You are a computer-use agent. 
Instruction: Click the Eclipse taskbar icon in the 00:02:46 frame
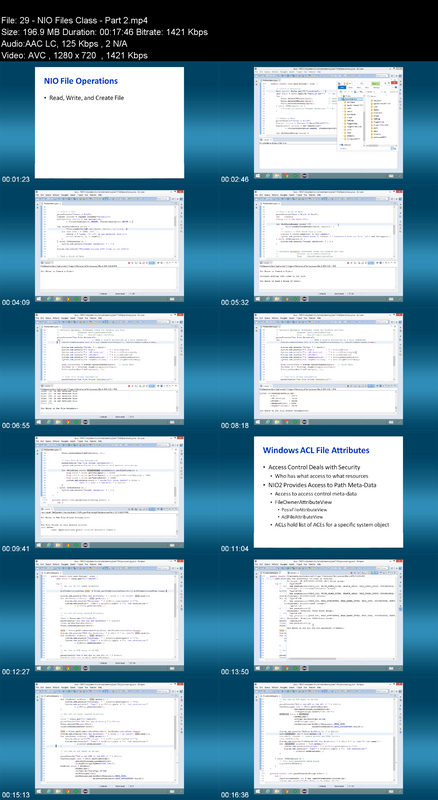click(x=304, y=176)
